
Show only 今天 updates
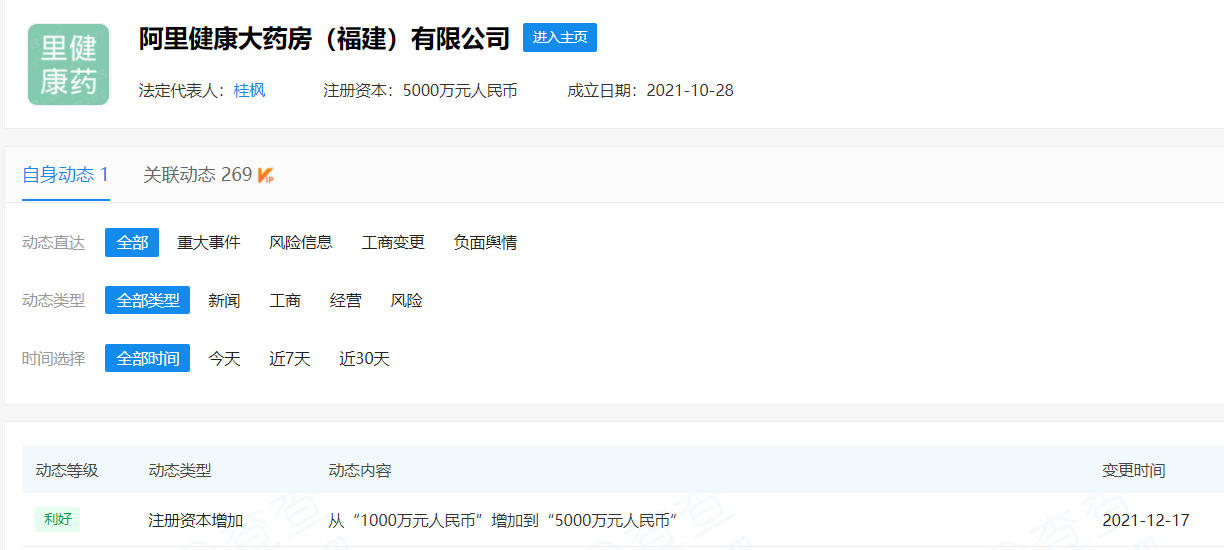pos(224,358)
